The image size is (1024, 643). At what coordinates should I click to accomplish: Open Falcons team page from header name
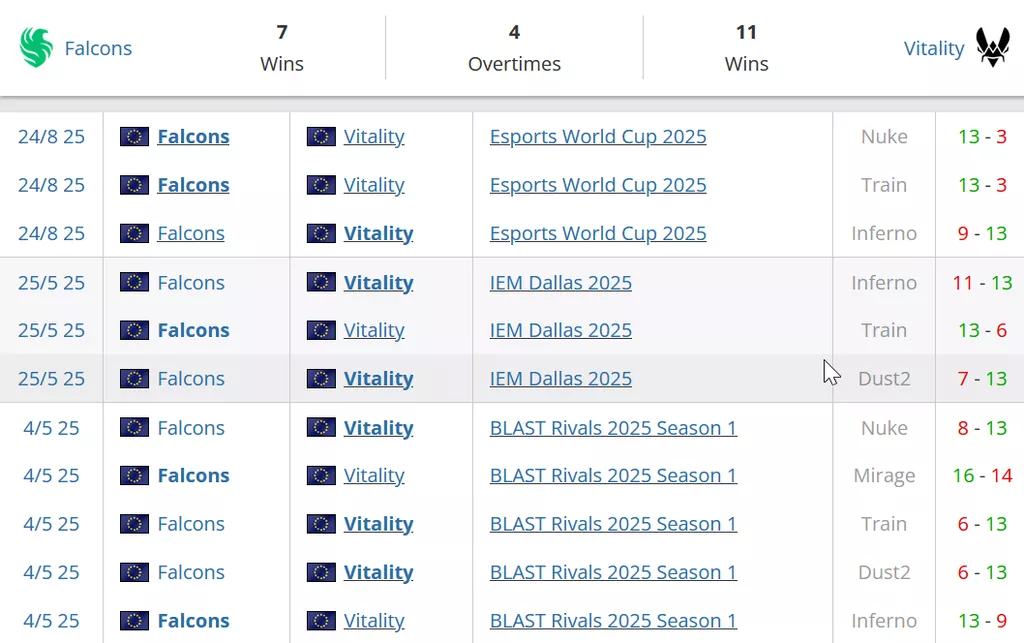click(x=98, y=48)
